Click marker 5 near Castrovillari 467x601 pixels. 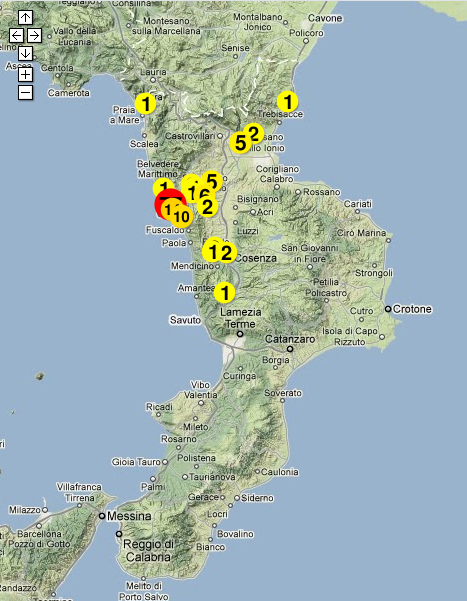[x=240, y=143]
